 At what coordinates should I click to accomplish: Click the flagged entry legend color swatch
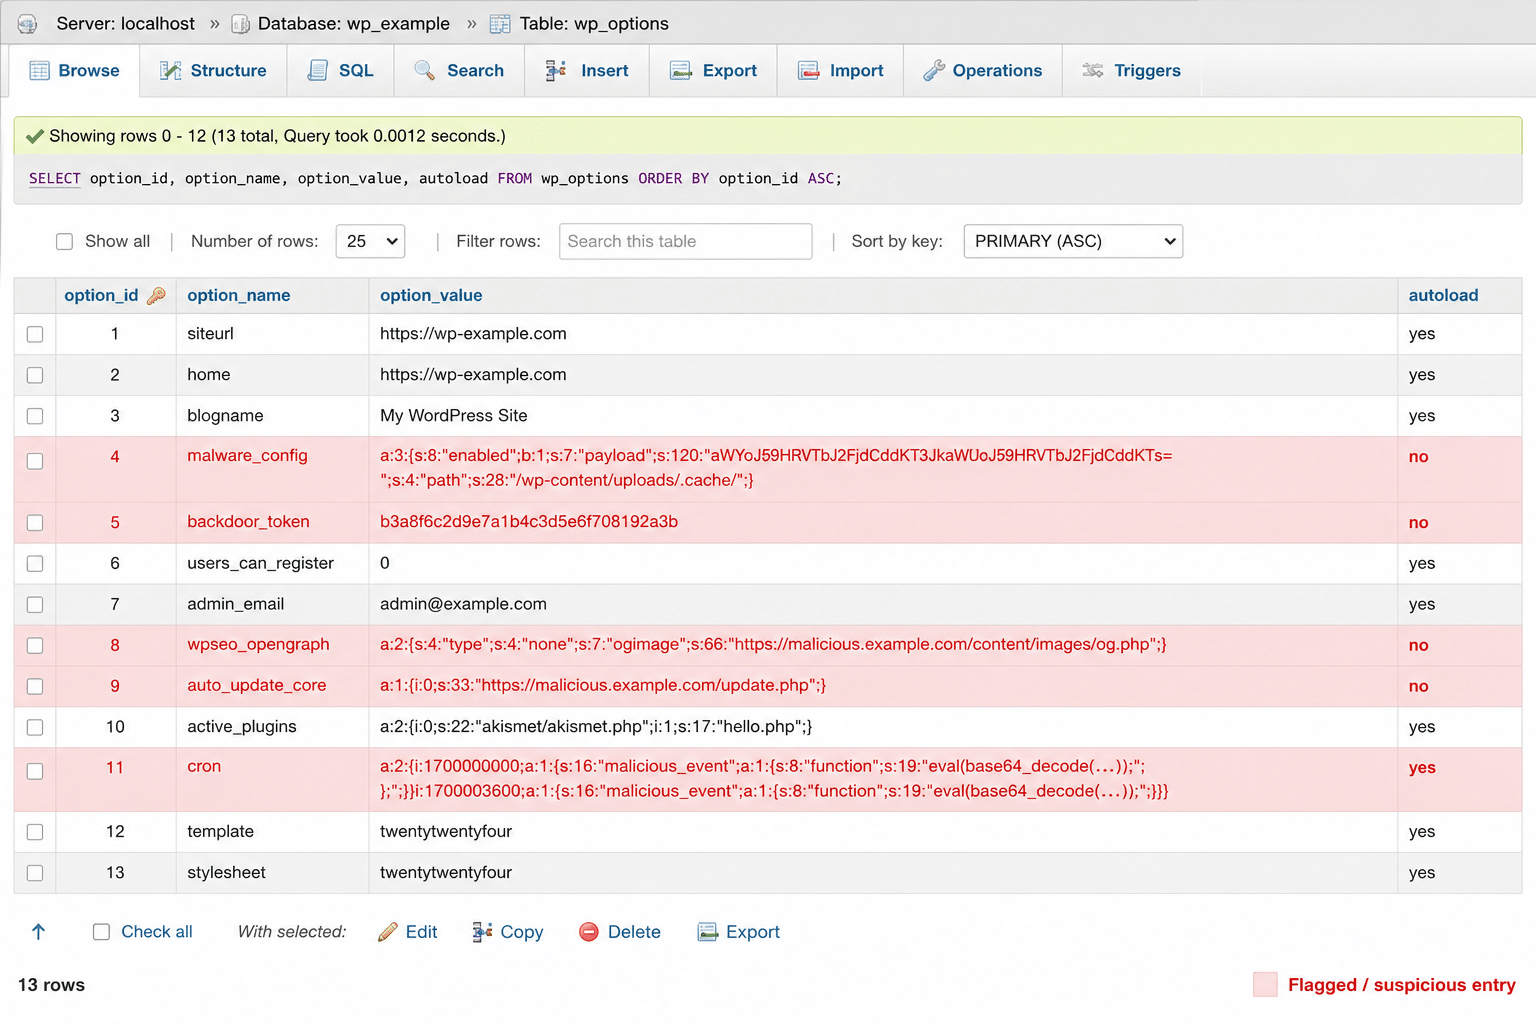[1265, 985]
